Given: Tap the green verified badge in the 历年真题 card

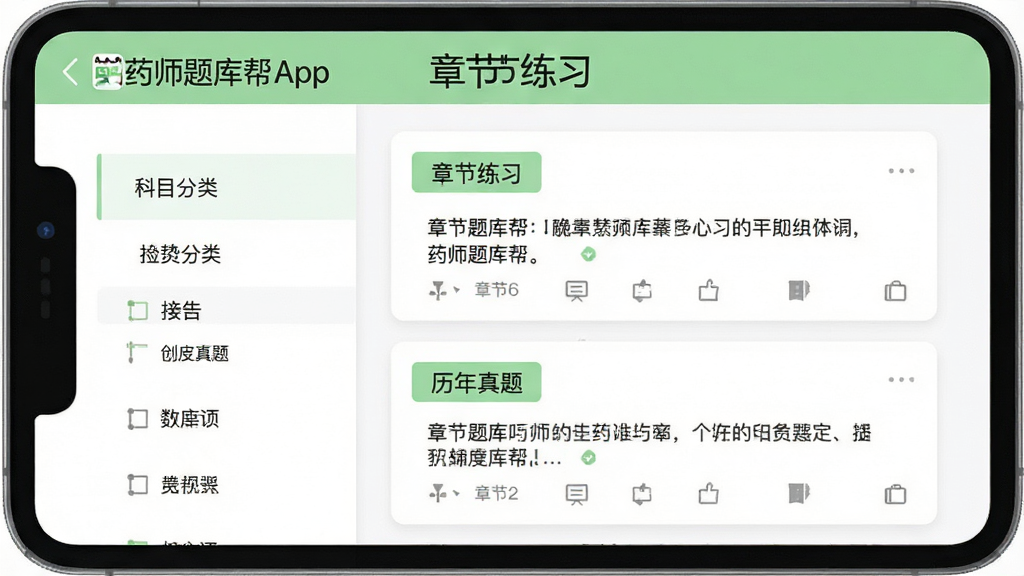Looking at the screenshot, I should tap(588, 458).
